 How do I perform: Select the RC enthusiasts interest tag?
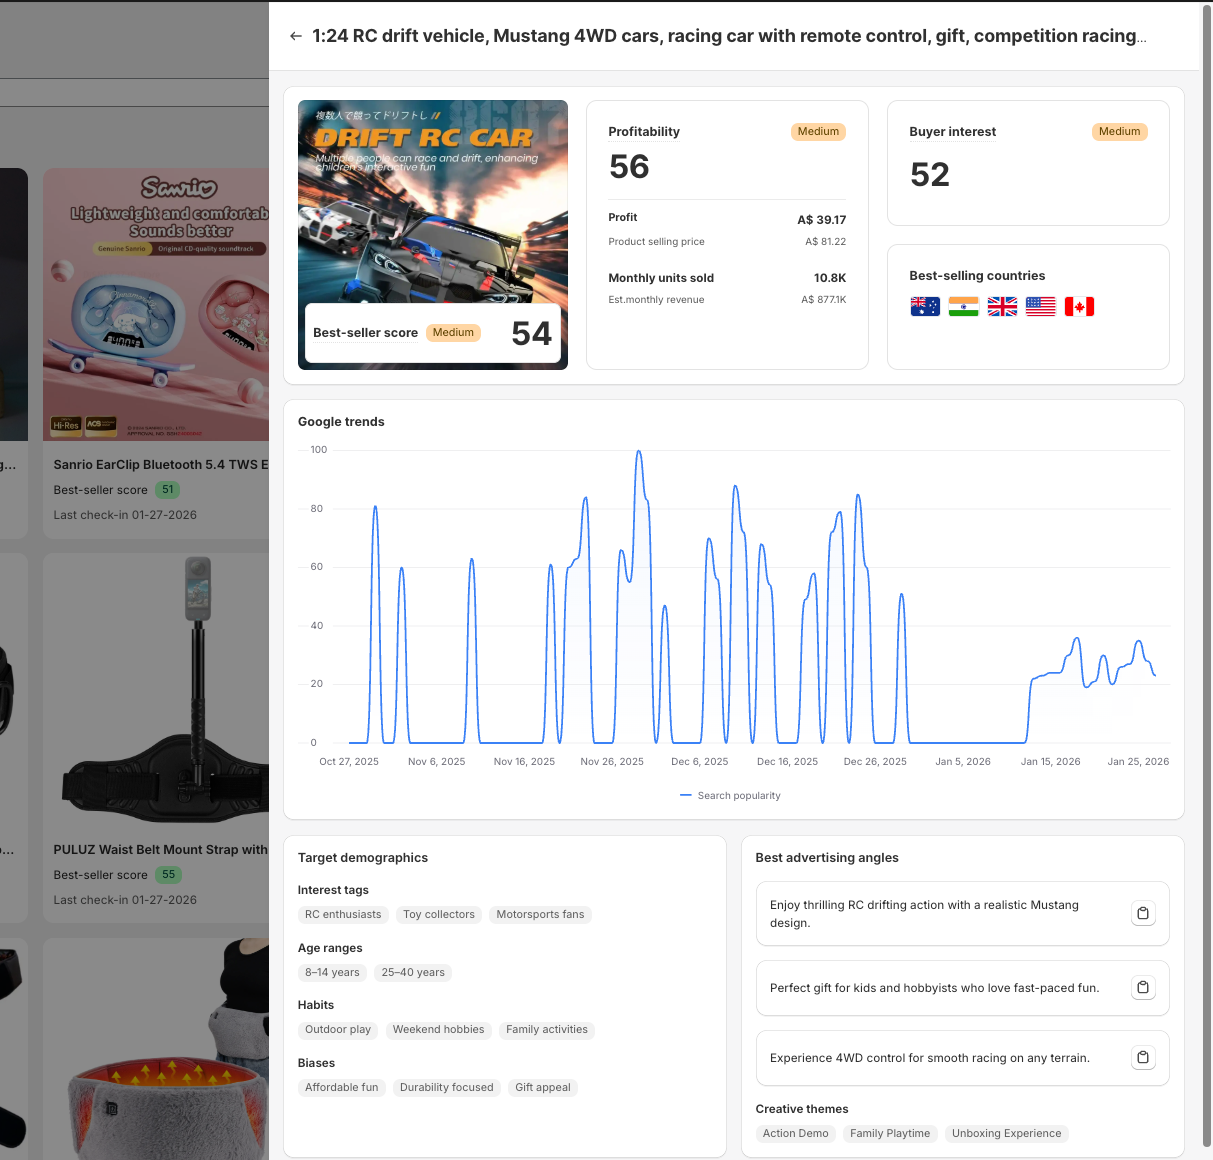coord(343,915)
